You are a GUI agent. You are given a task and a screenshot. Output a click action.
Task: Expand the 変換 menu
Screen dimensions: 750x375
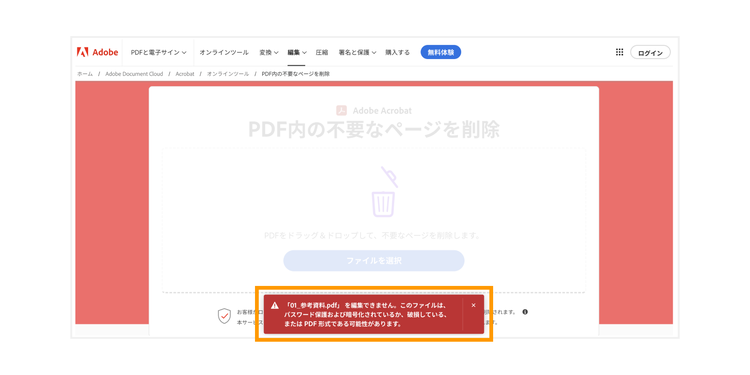tap(269, 53)
